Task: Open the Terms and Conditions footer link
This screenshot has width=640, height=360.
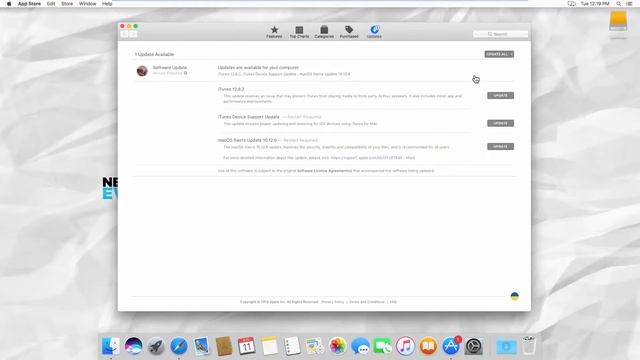Action: [367, 302]
